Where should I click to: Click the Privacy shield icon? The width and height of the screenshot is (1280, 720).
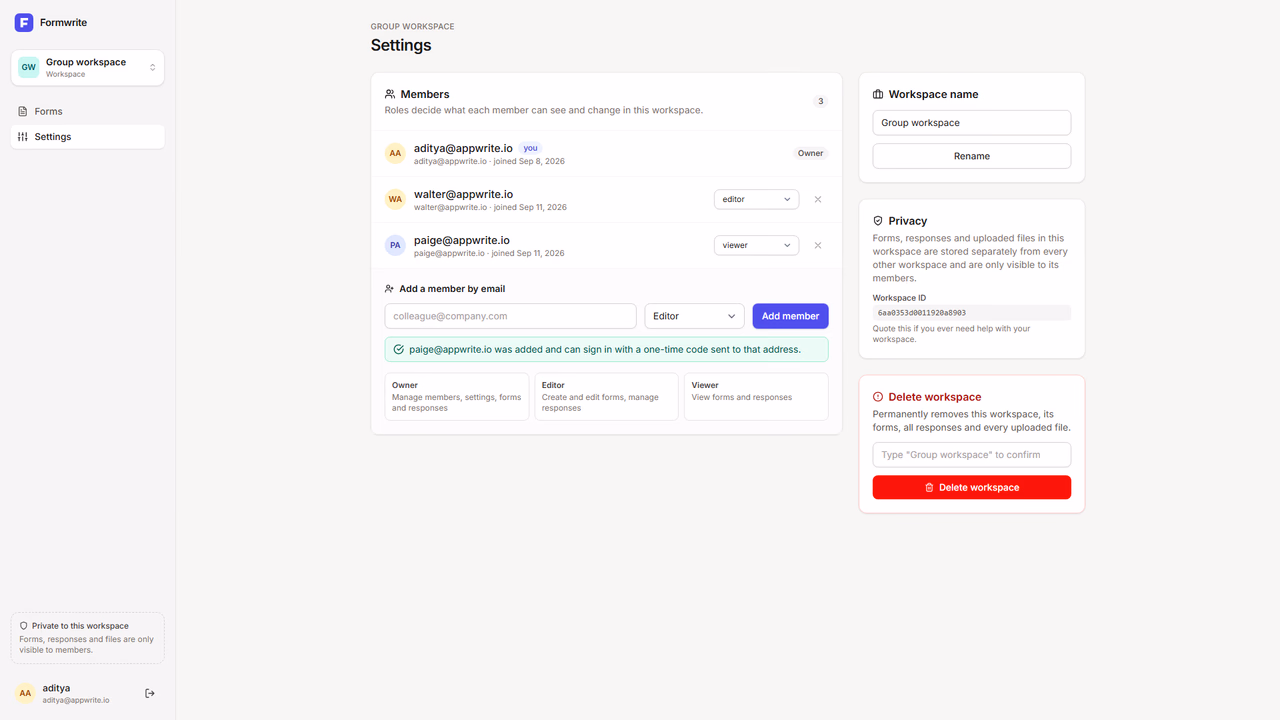tap(878, 221)
